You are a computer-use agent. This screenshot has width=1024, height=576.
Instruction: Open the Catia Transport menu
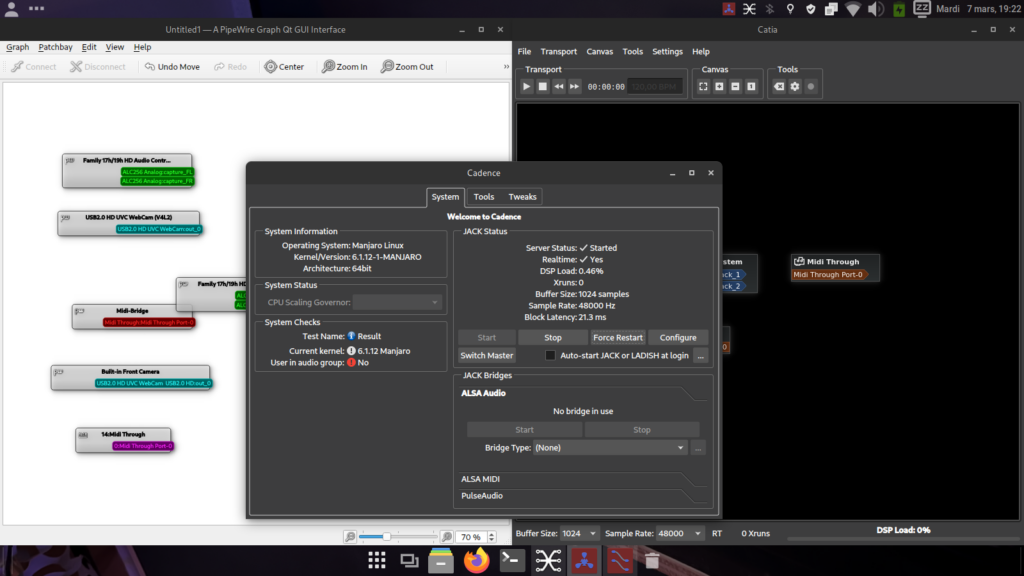click(558, 52)
